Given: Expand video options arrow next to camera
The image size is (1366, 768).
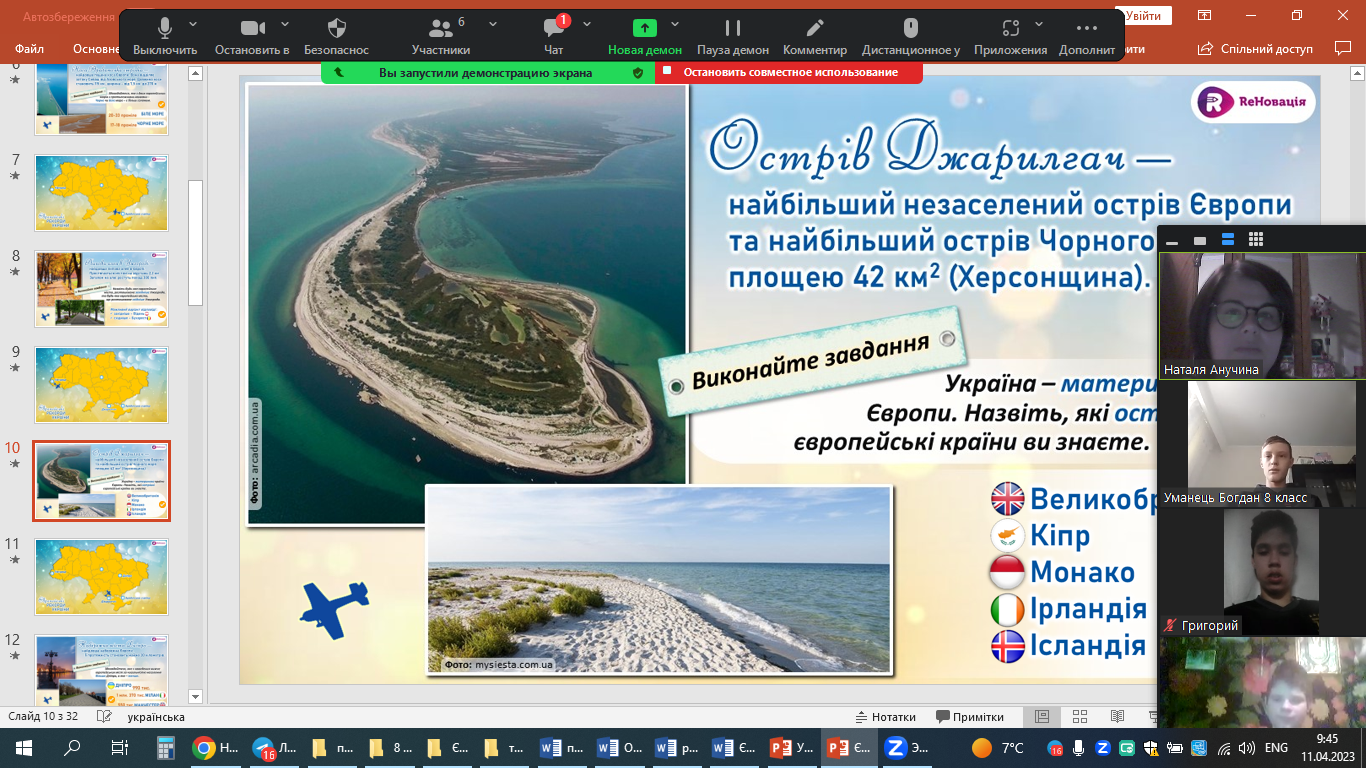Looking at the screenshot, I should coord(285,24).
